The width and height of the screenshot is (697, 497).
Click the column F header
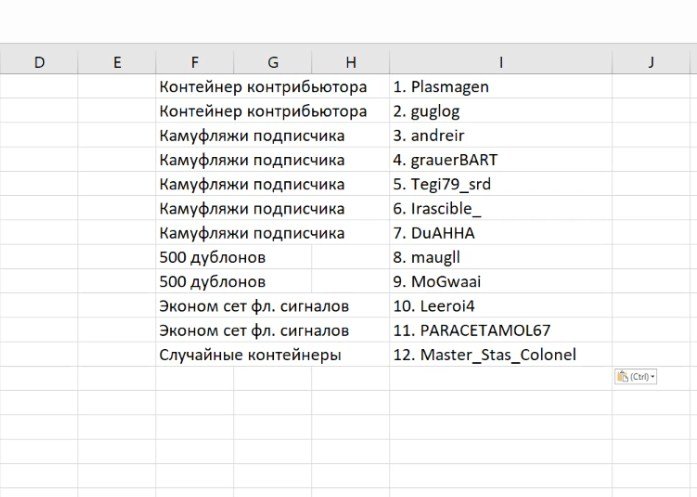click(194, 62)
